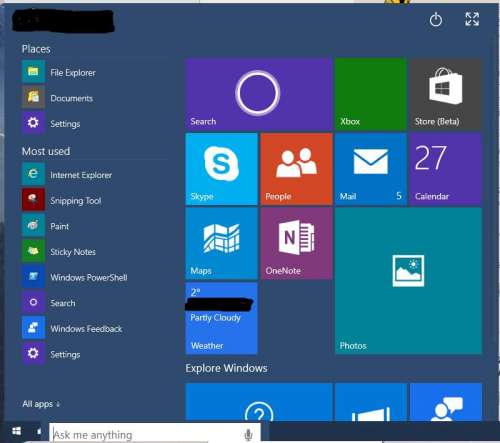500x443 pixels.
Task: Open the Mail tile
Action: tap(371, 169)
